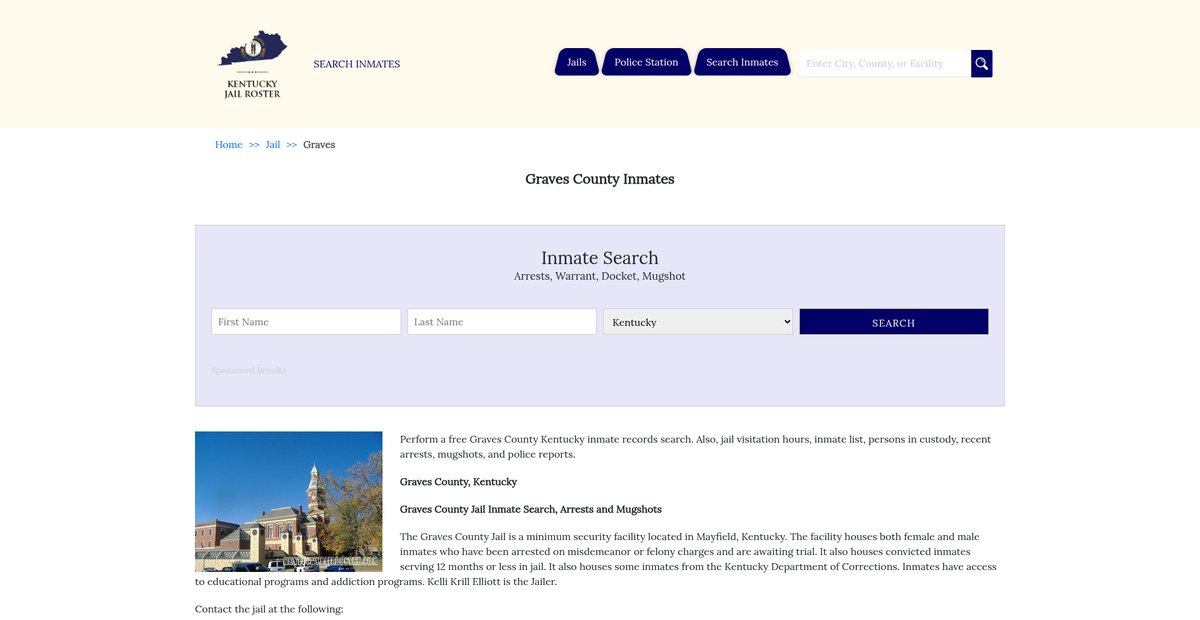Click the magnifying glass search icon

(x=982, y=64)
